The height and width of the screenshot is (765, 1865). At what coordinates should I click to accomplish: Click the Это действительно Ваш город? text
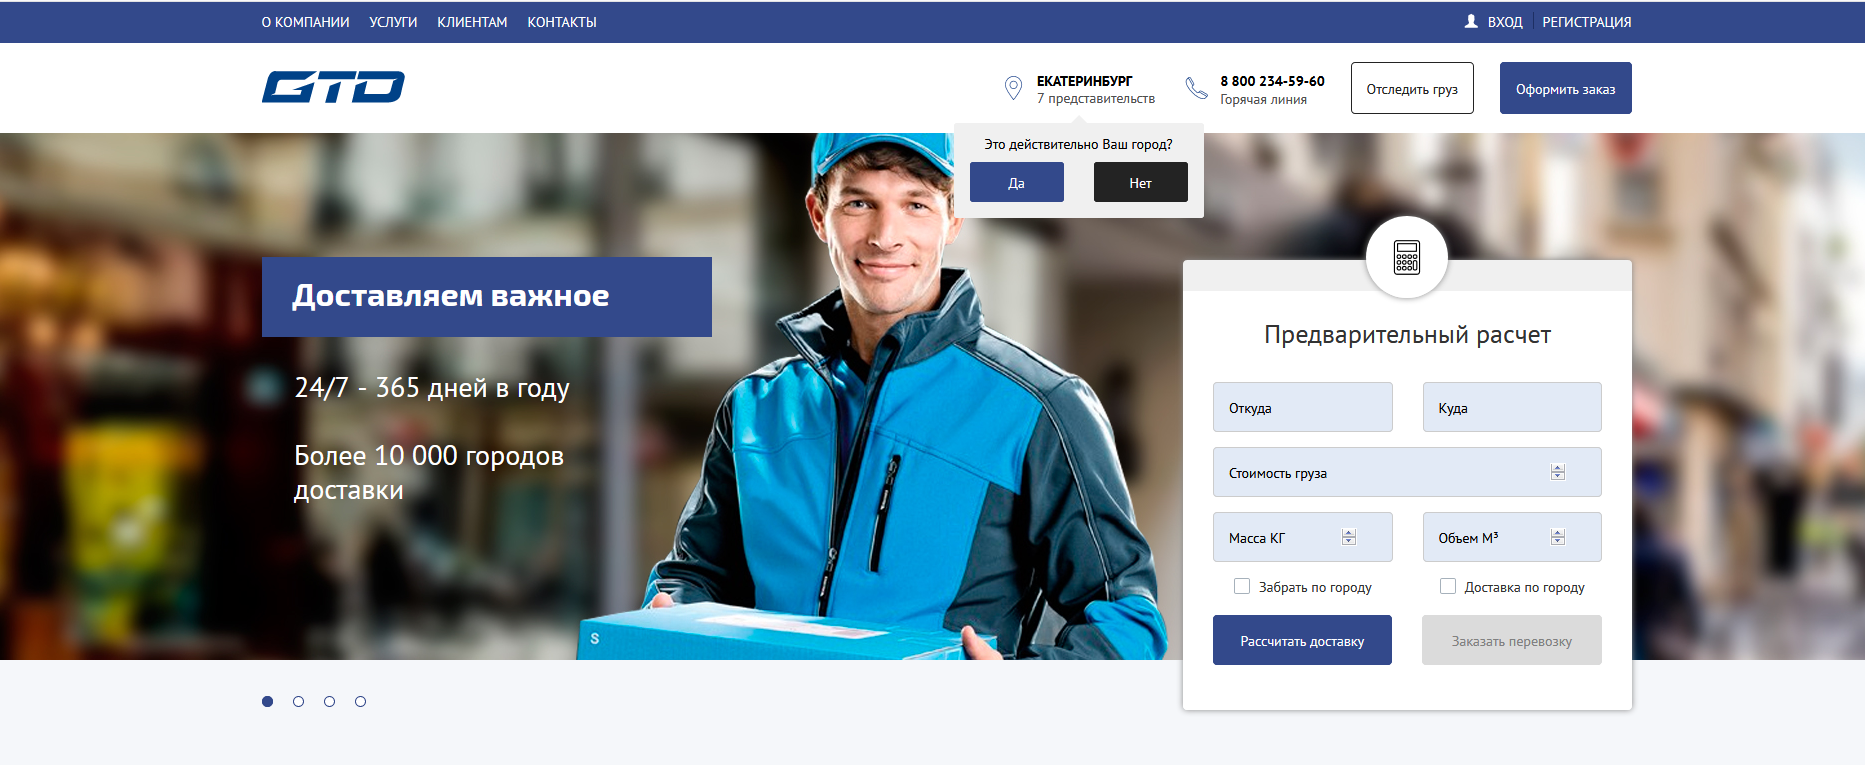(x=1078, y=144)
